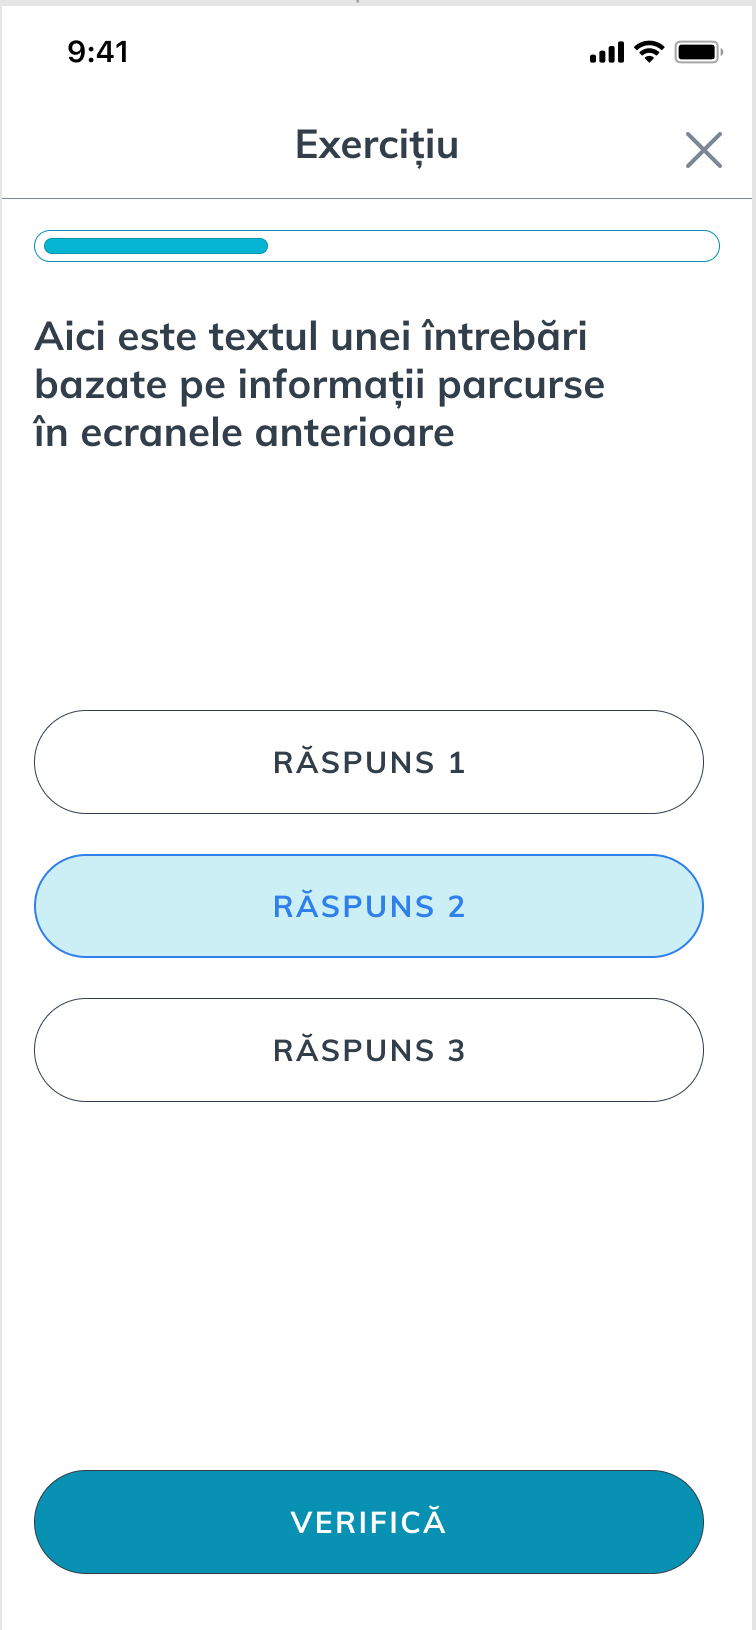This screenshot has height=1630, width=756.
Task: Click the empty part of the progress bar
Action: click(493, 246)
